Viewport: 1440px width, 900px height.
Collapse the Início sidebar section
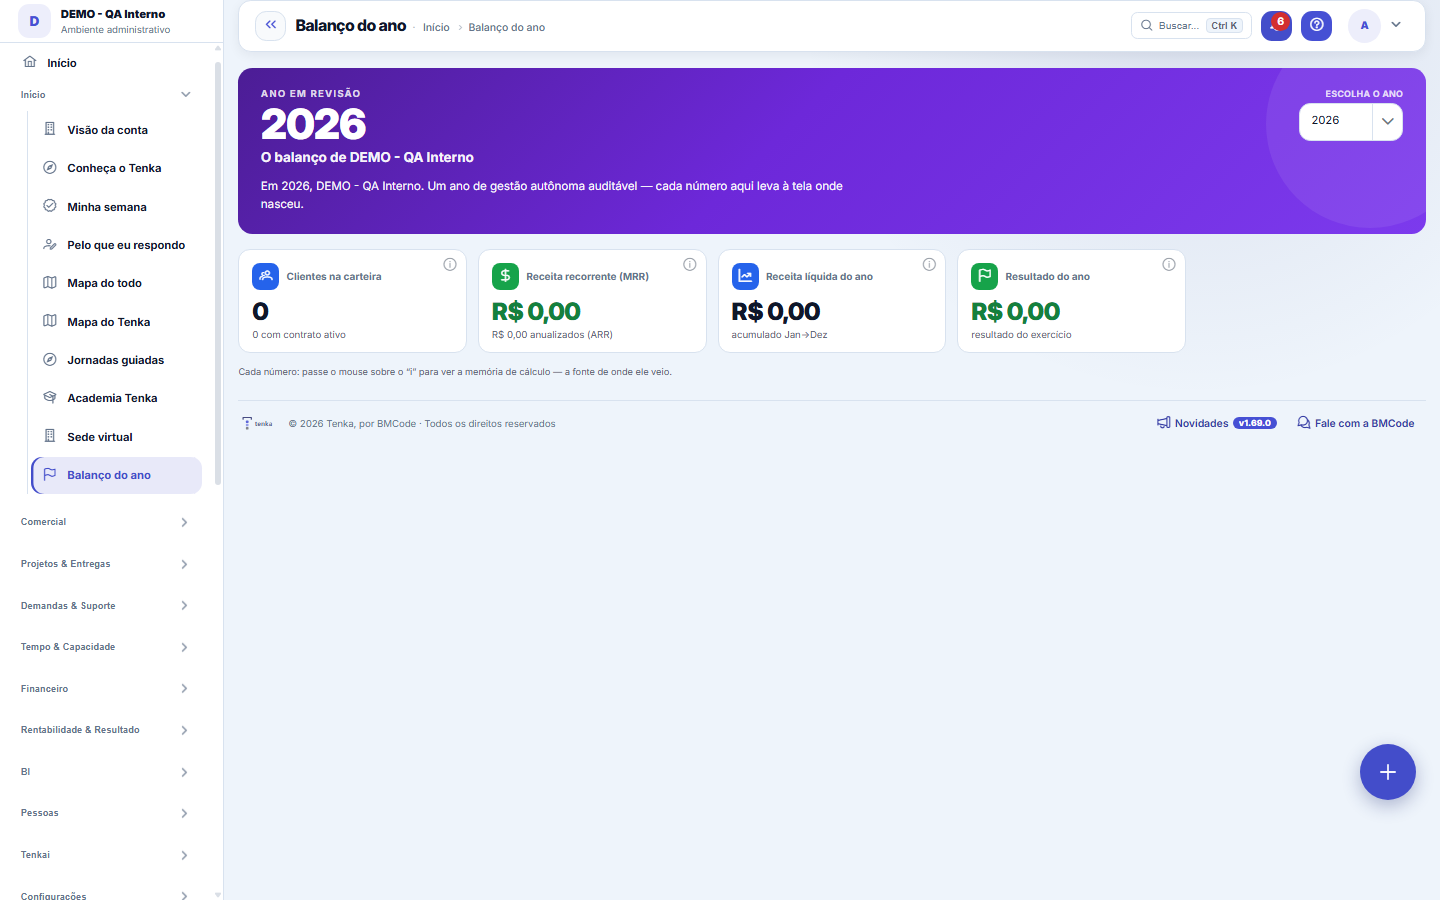click(x=104, y=95)
